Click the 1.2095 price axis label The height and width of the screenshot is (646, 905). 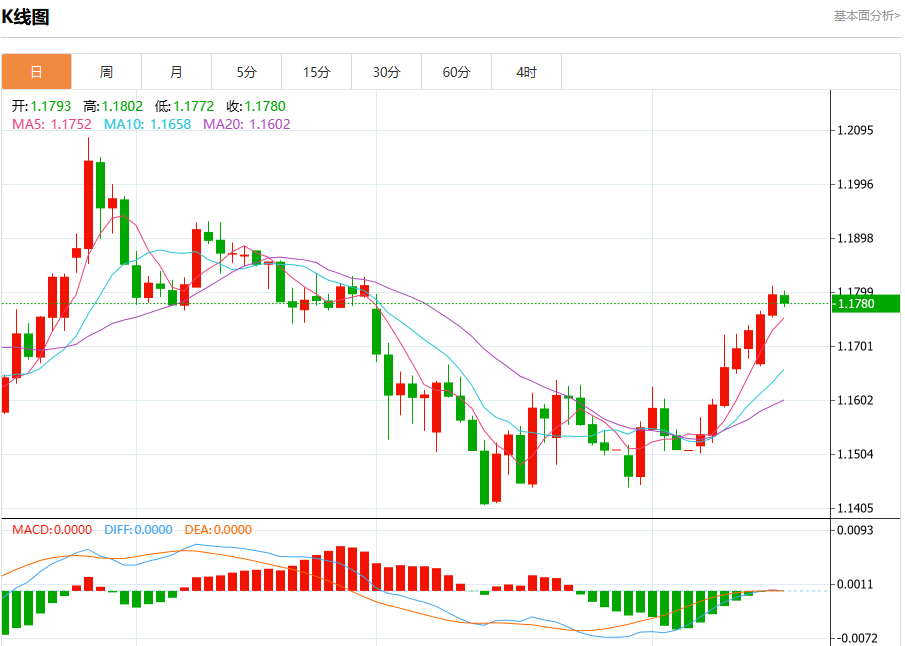(855, 130)
